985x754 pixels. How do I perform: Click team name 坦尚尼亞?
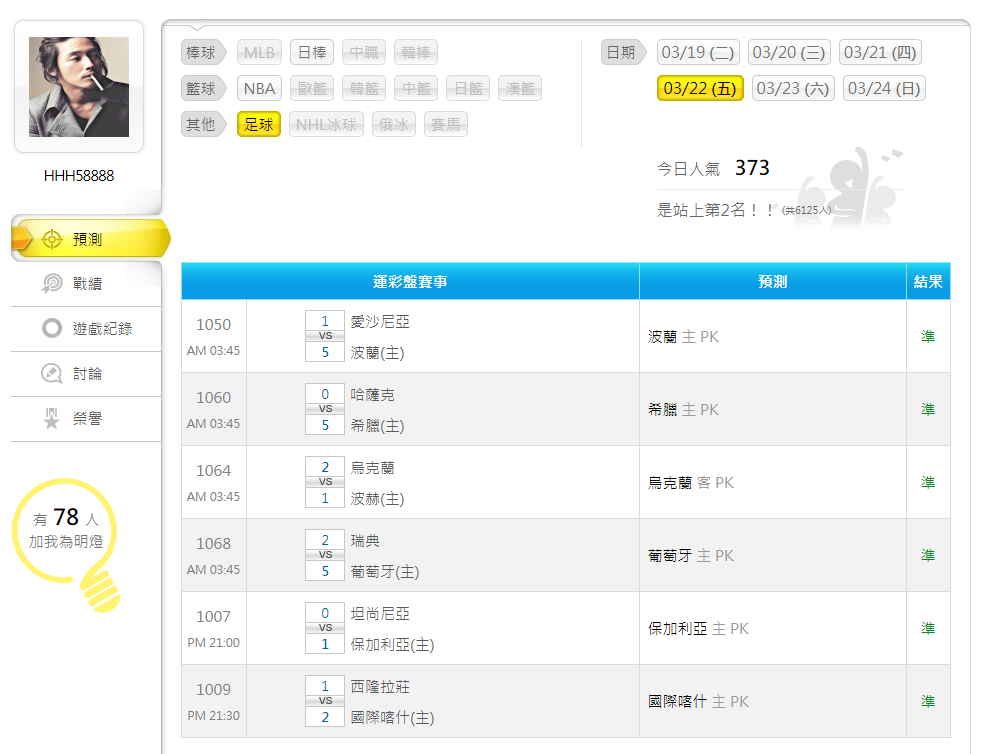click(x=380, y=613)
